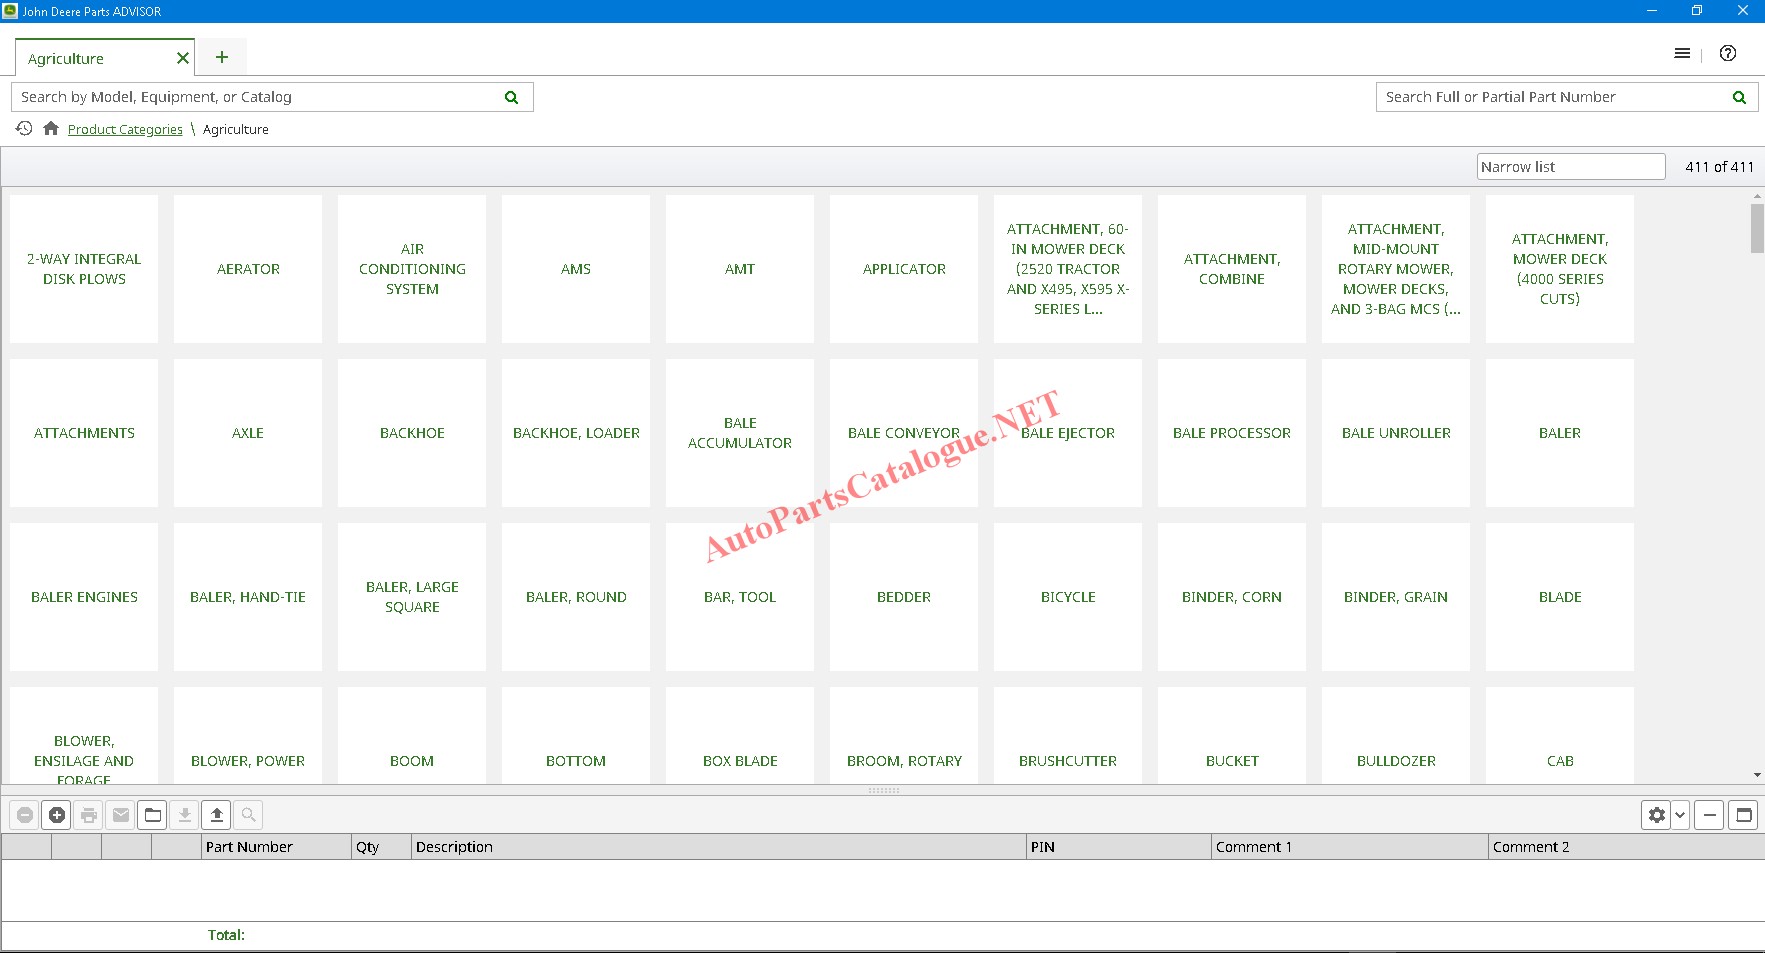
Task: Open ATTACHMENT, MOWER DECK (4000 SERIES CUTS) tile
Action: pos(1560,269)
